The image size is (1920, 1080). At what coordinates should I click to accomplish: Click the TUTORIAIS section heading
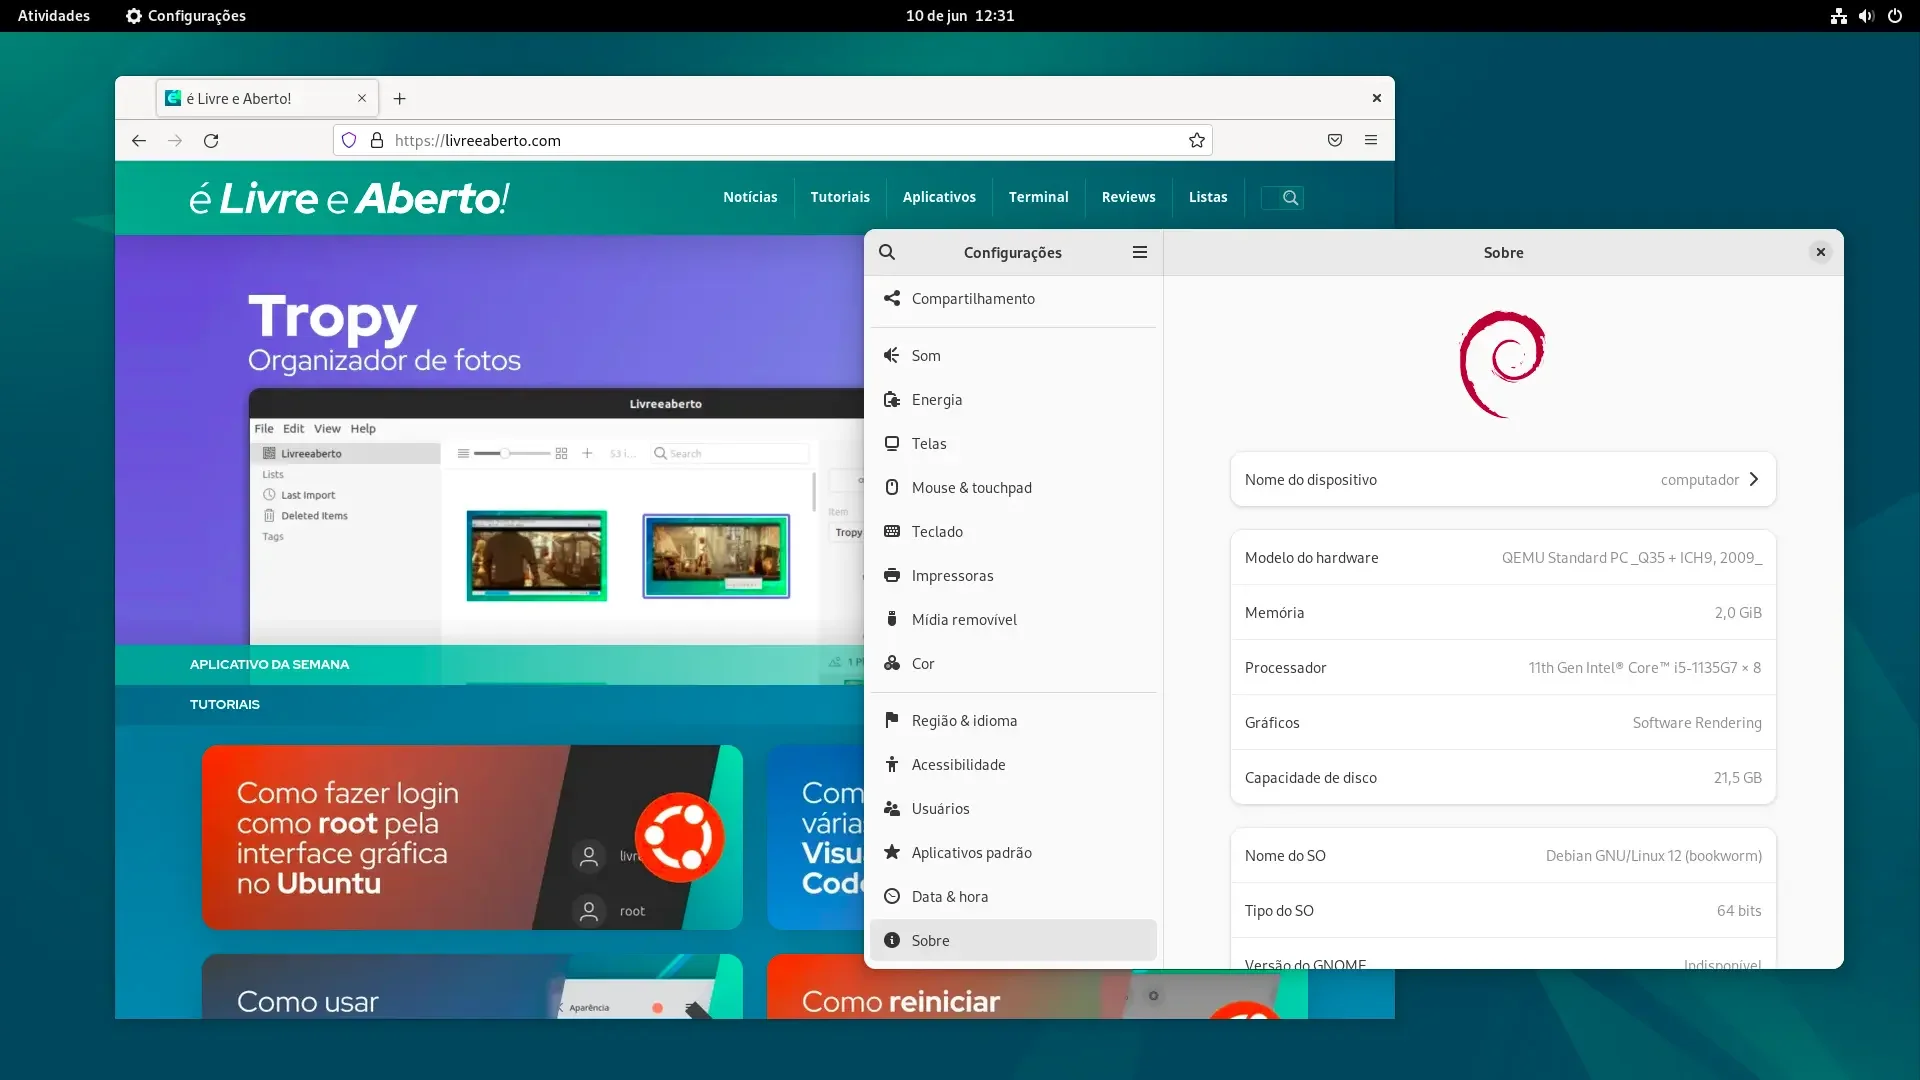click(225, 705)
